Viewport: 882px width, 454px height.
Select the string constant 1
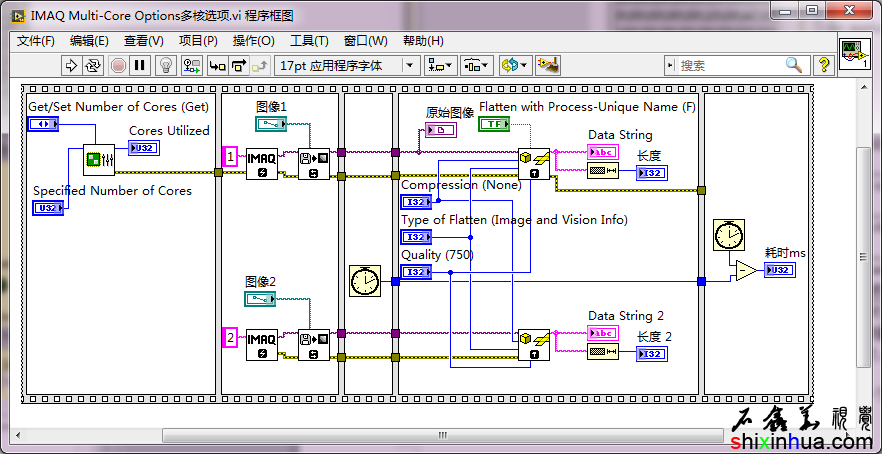click(x=231, y=156)
